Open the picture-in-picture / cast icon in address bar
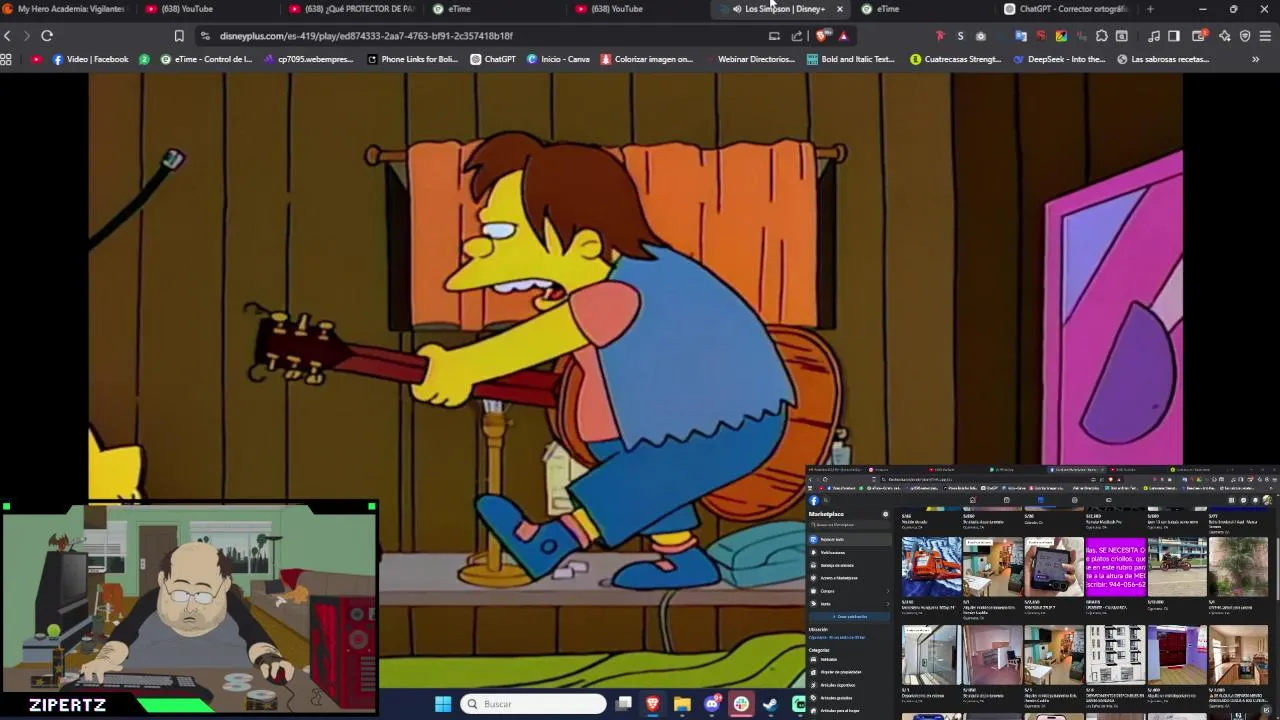This screenshot has width=1280, height=720. coord(774,36)
